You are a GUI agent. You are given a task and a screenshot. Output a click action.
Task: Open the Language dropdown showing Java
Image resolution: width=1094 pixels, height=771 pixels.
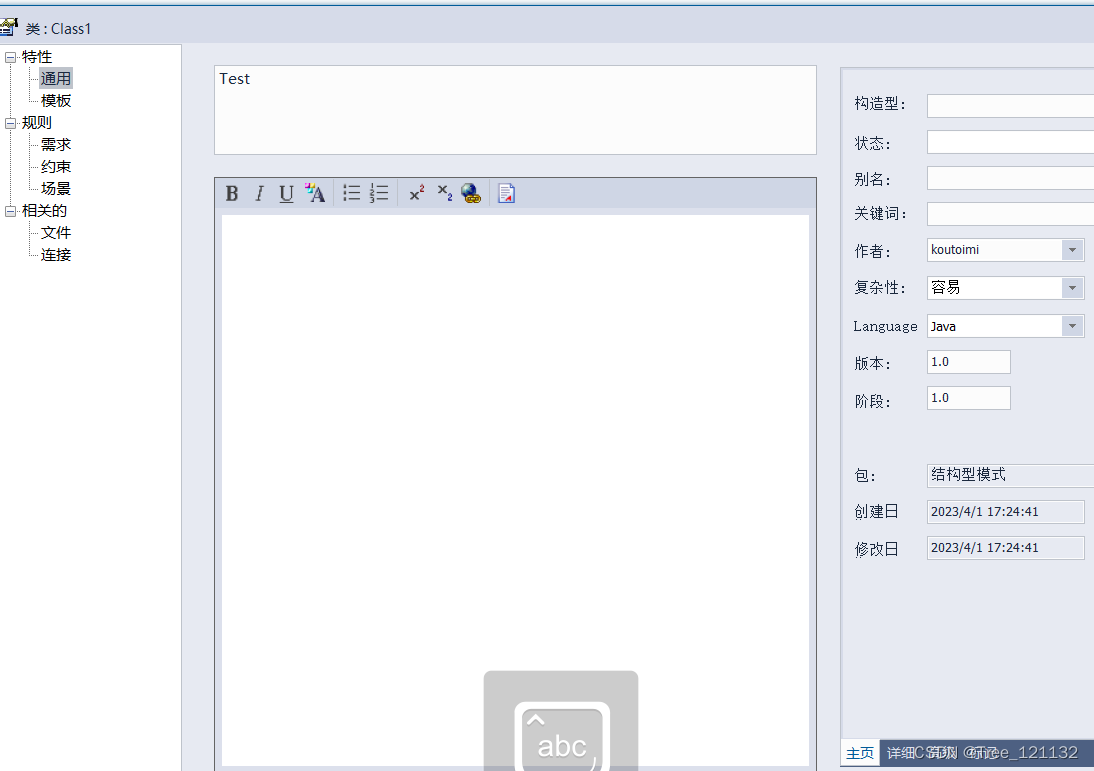click(1072, 326)
